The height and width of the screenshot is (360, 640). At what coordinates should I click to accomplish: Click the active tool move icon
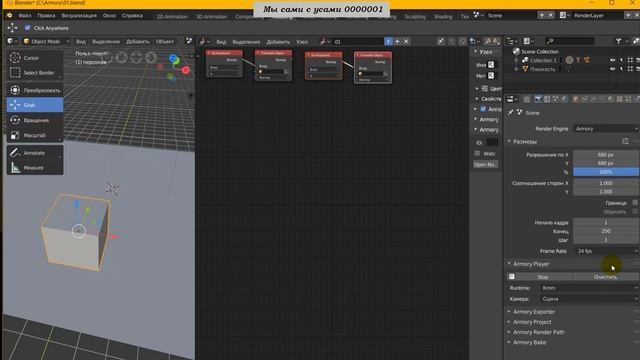[13, 28]
